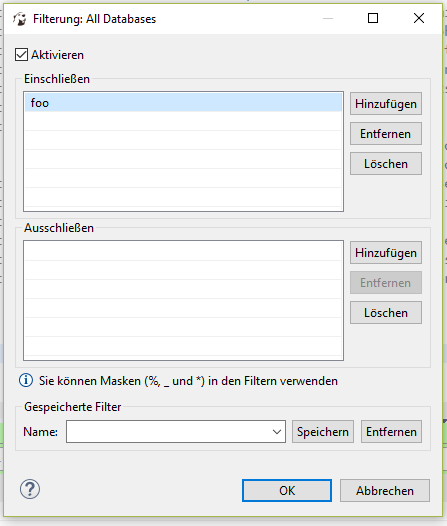Screen dimensions: 447x526
Task: Maximize the Filterung dialog window
Action: click(373, 18)
